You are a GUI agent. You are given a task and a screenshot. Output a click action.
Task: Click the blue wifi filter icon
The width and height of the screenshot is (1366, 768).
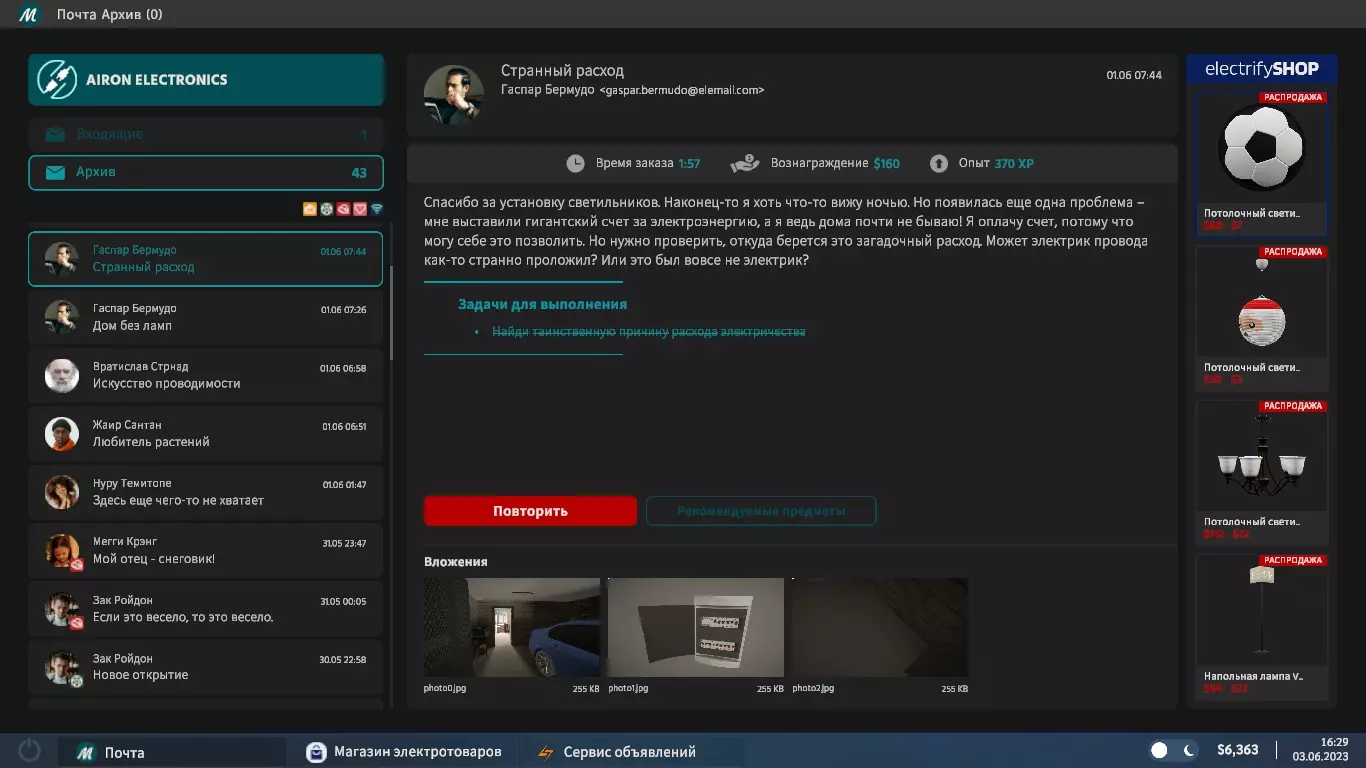(377, 209)
